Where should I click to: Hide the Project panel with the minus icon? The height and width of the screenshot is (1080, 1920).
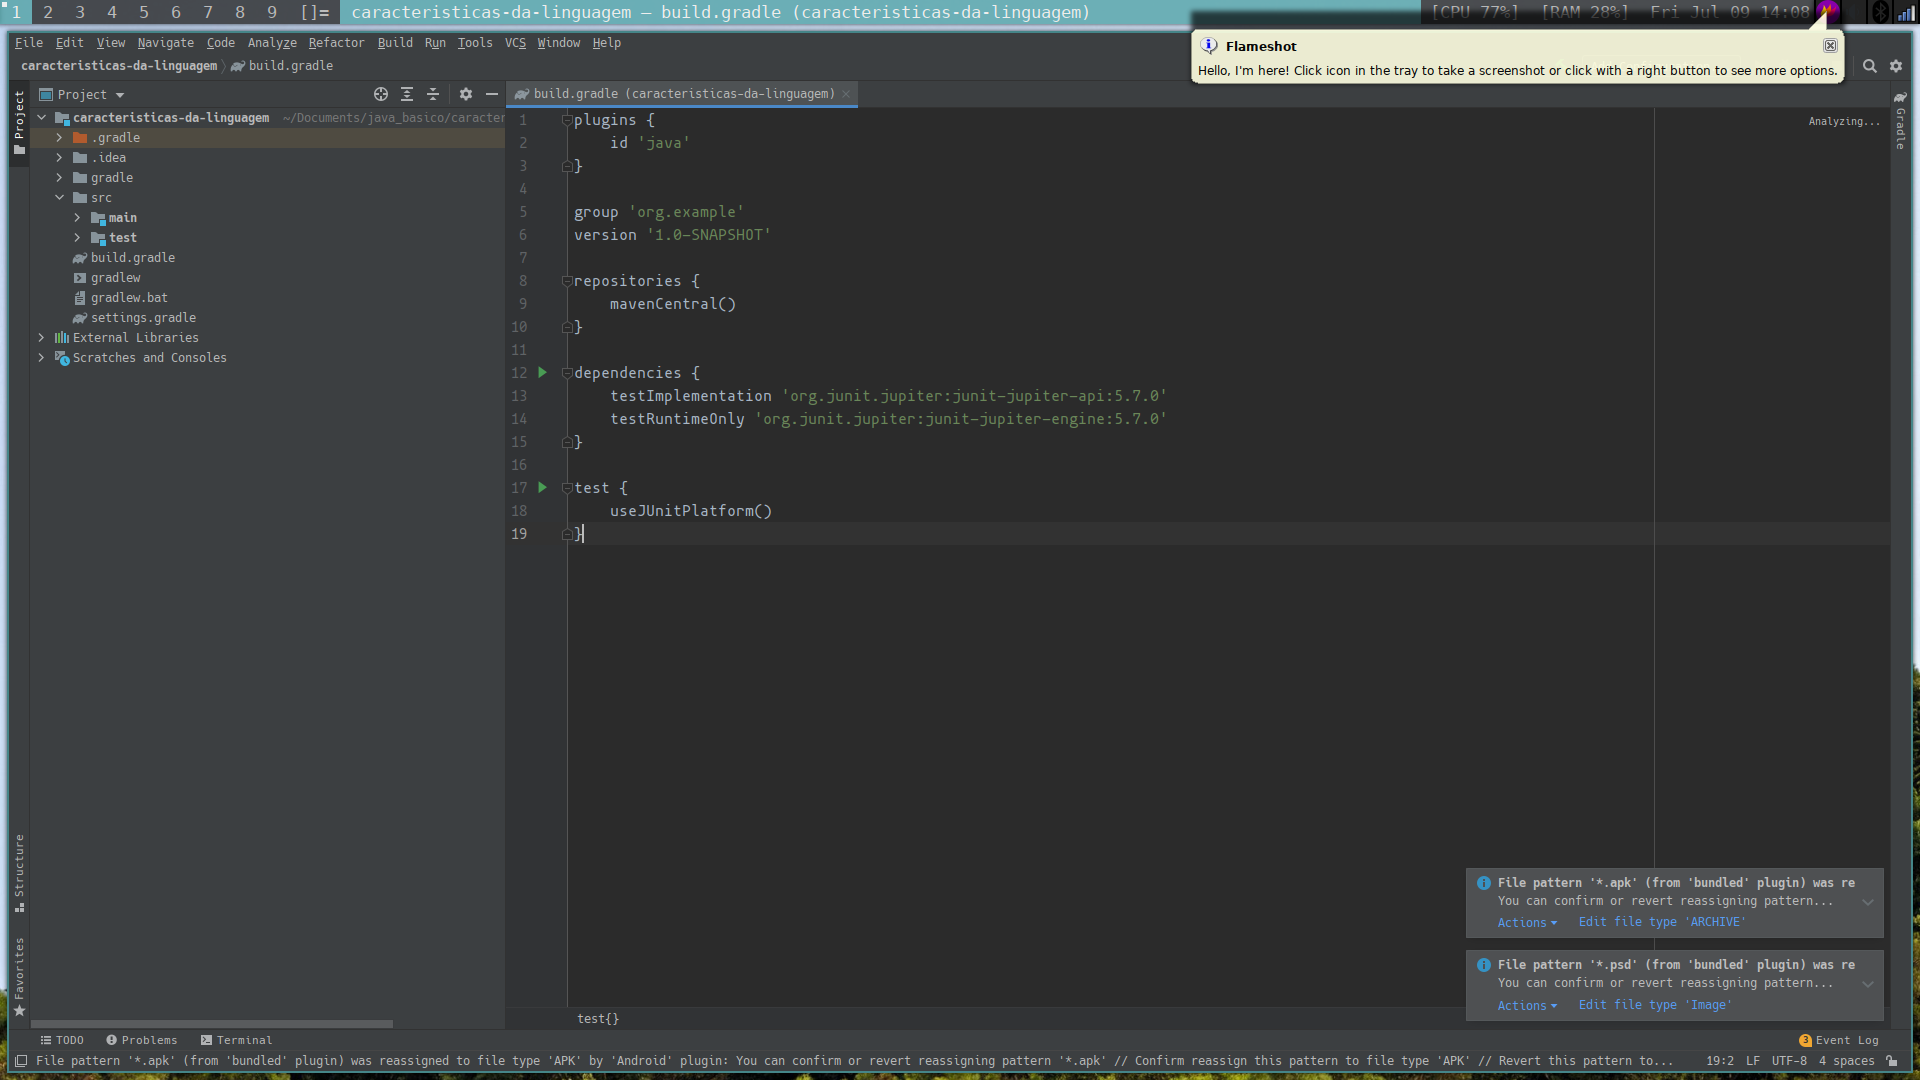point(492,94)
